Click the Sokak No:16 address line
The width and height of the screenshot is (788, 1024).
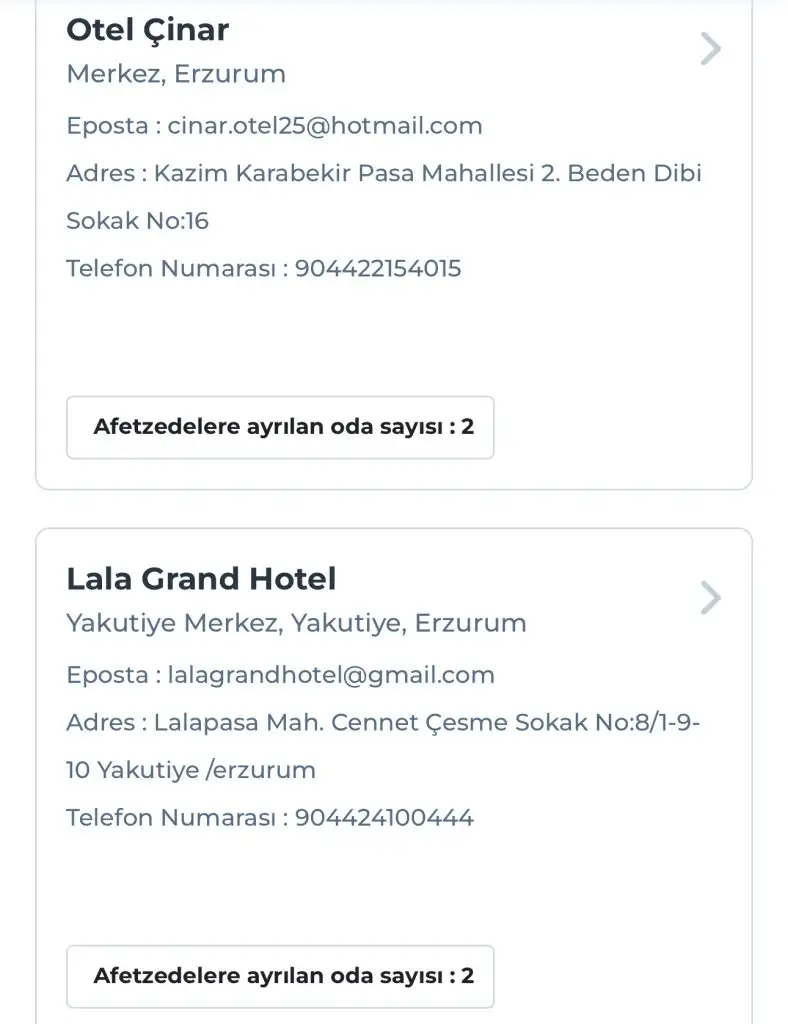tap(137, 220)
